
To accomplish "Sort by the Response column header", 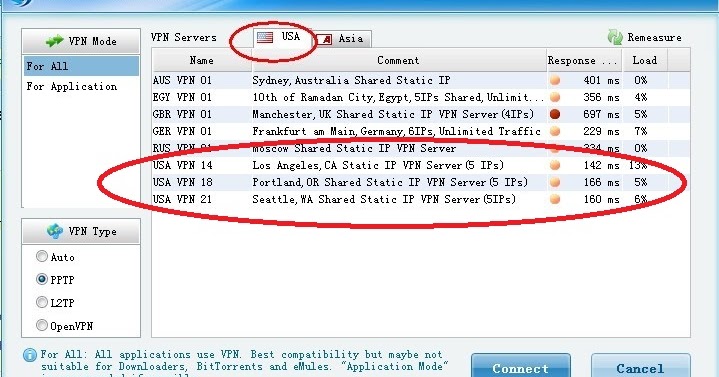I will (x=584, y=60).
